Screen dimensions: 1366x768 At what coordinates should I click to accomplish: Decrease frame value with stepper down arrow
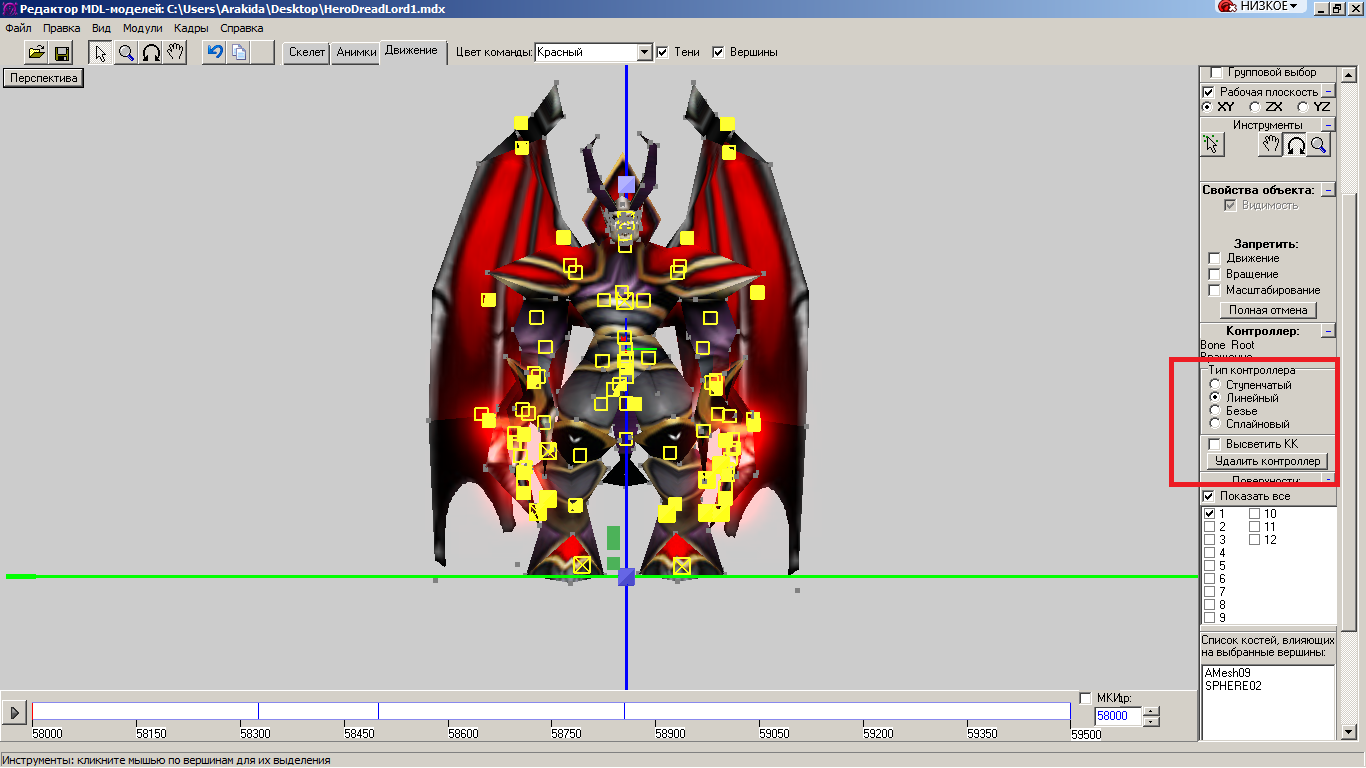coord(1151,721)
